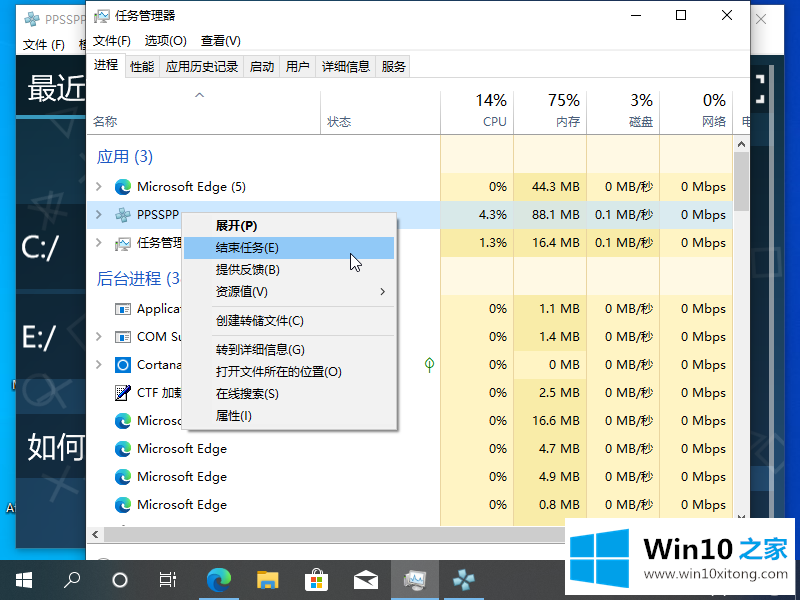Choose 提供反馈(B) in the context menu

click(x=289, y=270)
